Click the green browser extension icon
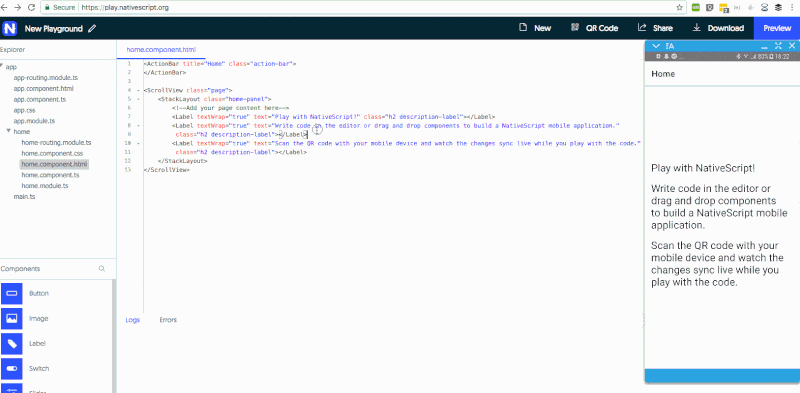The image size is (800, 393). pos(696,8)
